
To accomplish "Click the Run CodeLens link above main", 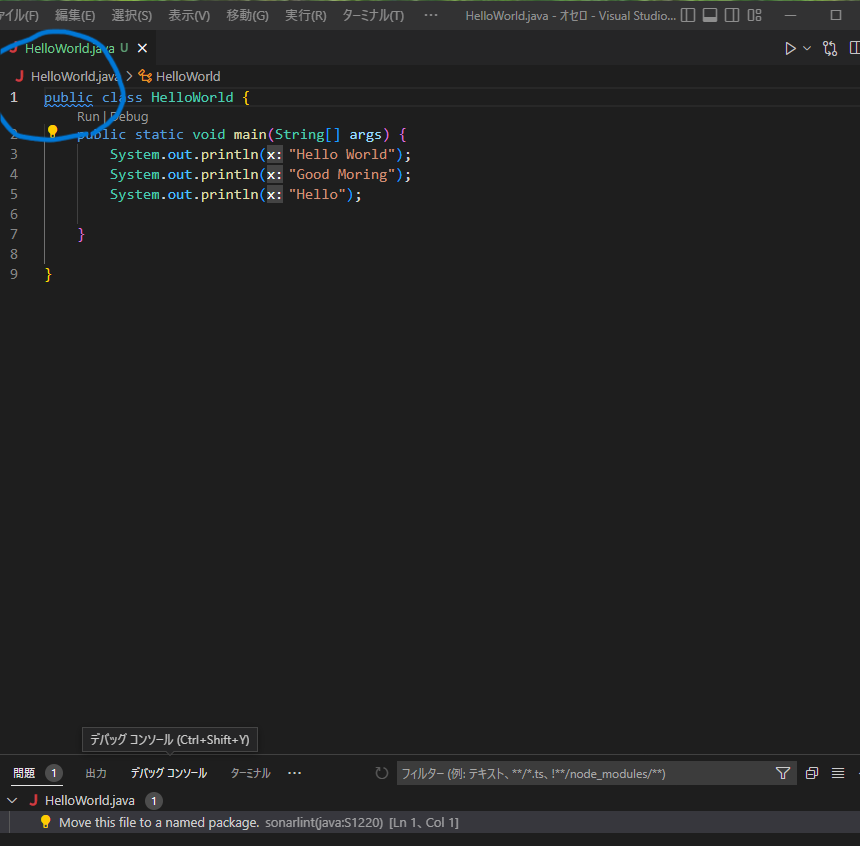I will [x=88, y=116].
